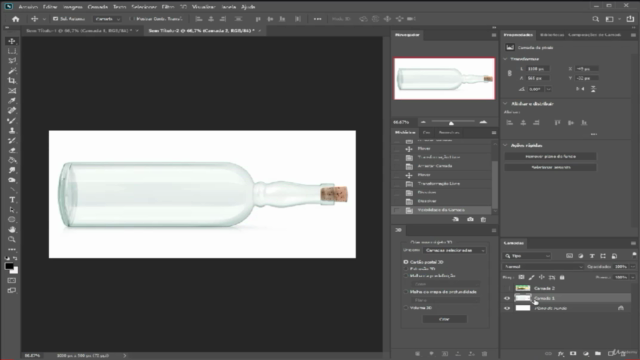
Task: Delete current history state trash icon
Action: 483,220
